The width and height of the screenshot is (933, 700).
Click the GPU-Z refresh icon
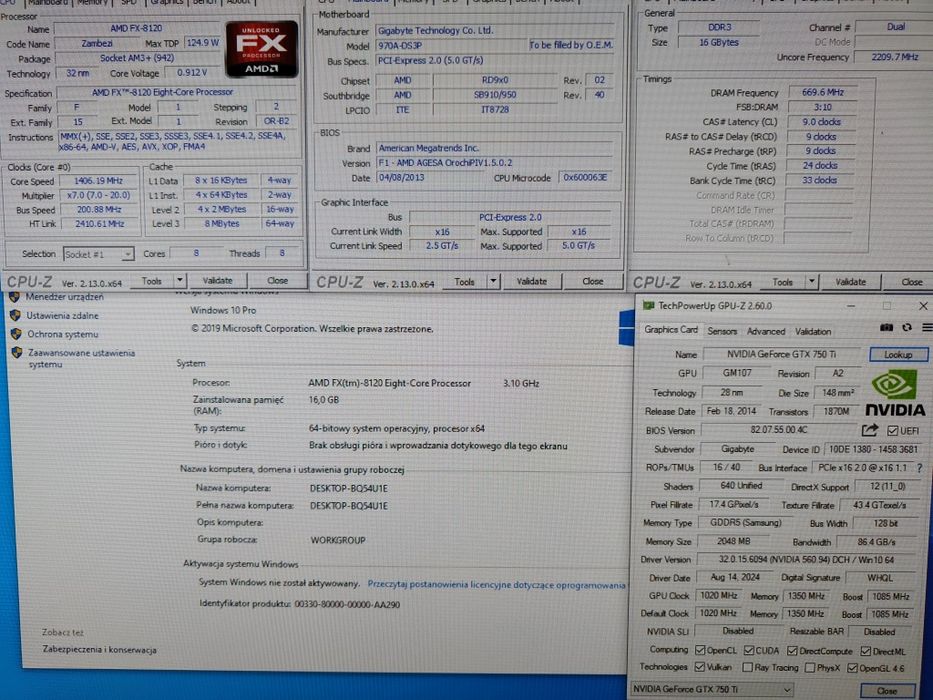point(907,327)
